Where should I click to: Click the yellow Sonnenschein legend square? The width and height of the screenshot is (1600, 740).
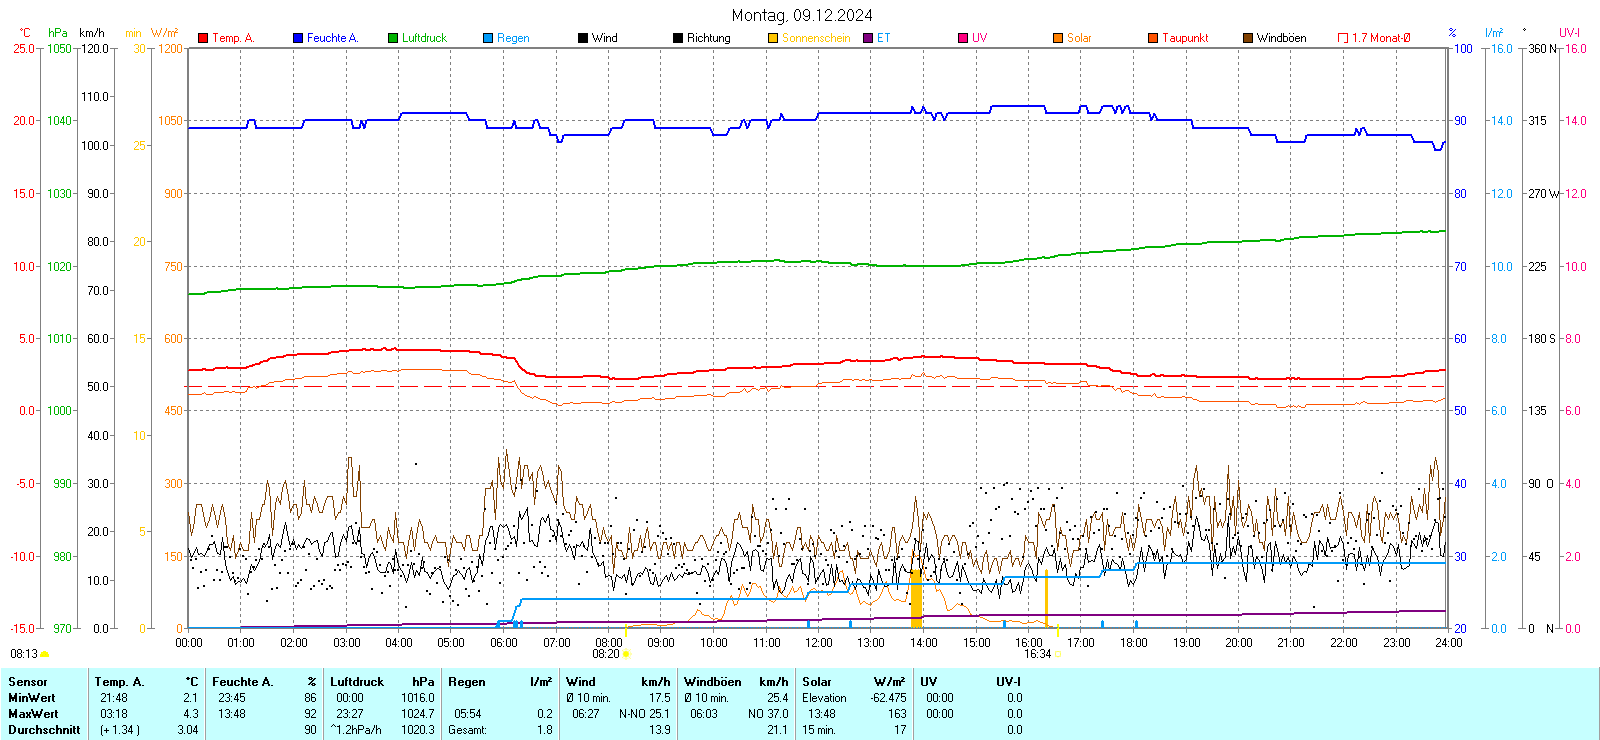point(773,38)
